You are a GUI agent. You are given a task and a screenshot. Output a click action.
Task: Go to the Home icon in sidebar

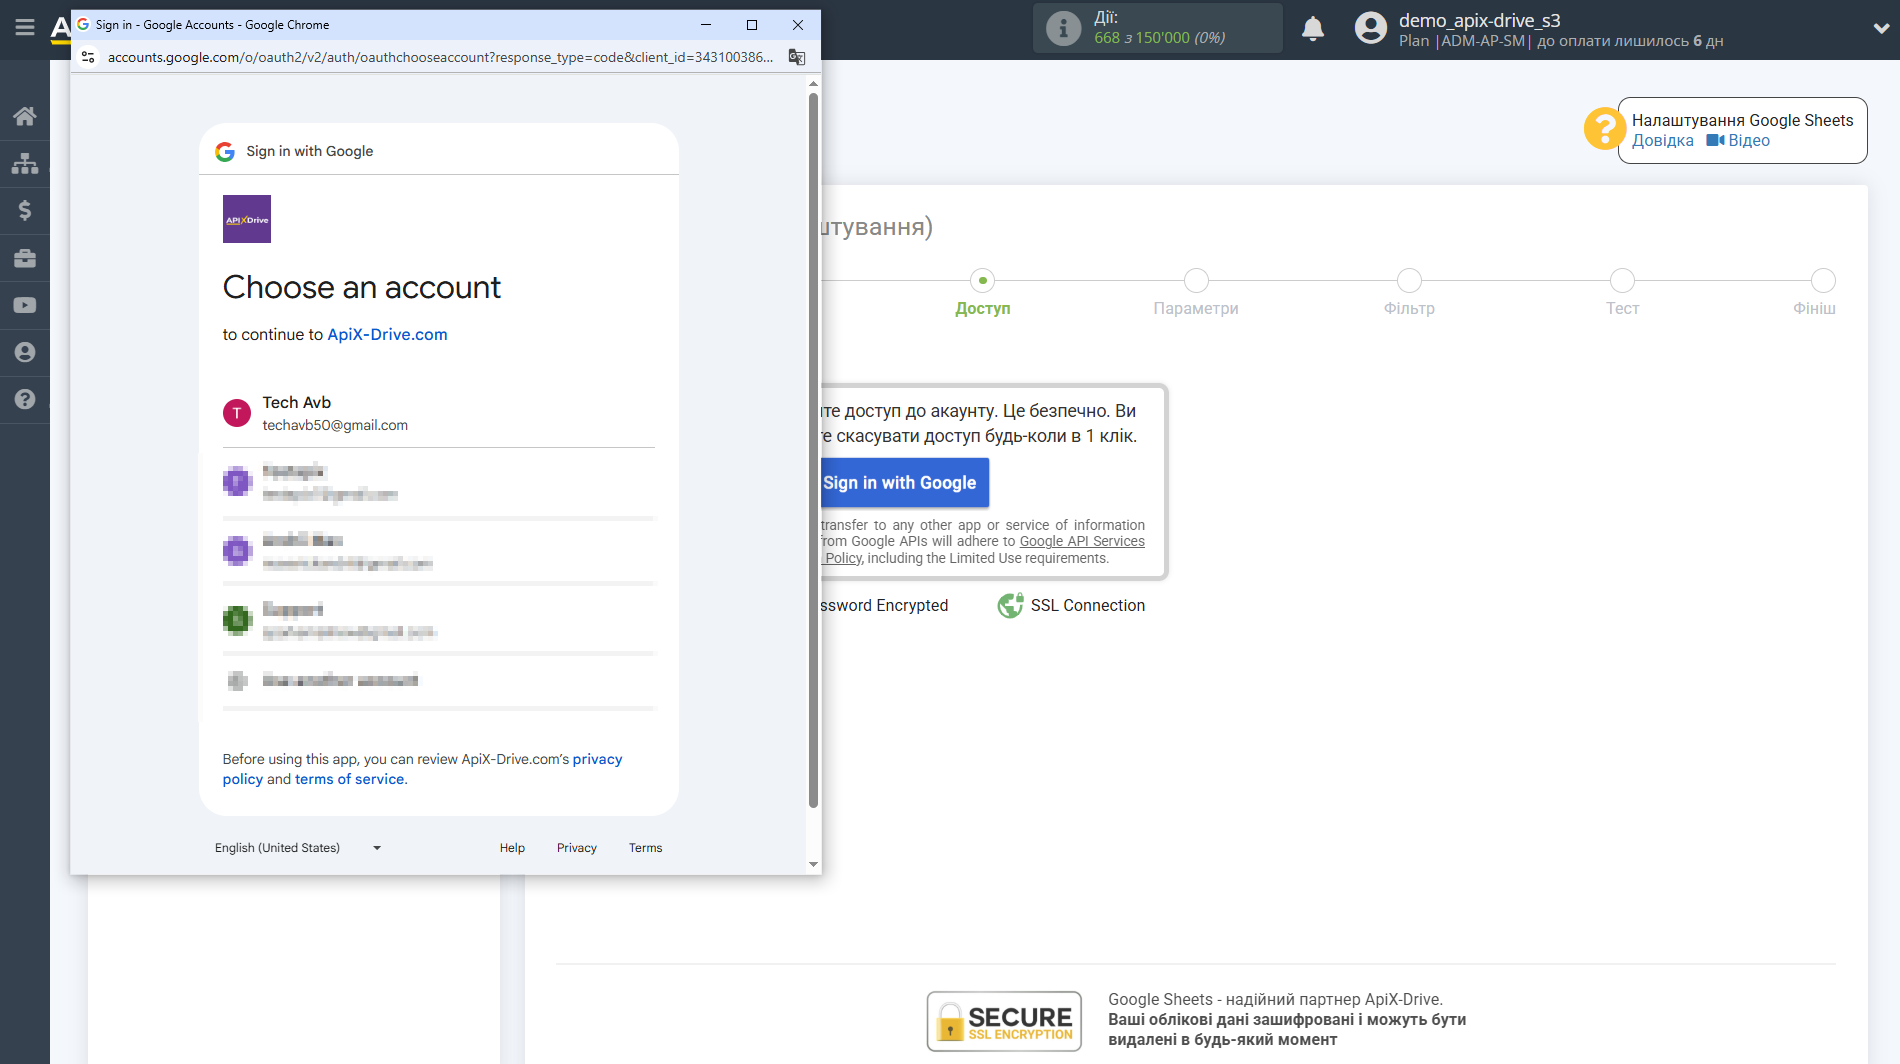click(25, 116)
